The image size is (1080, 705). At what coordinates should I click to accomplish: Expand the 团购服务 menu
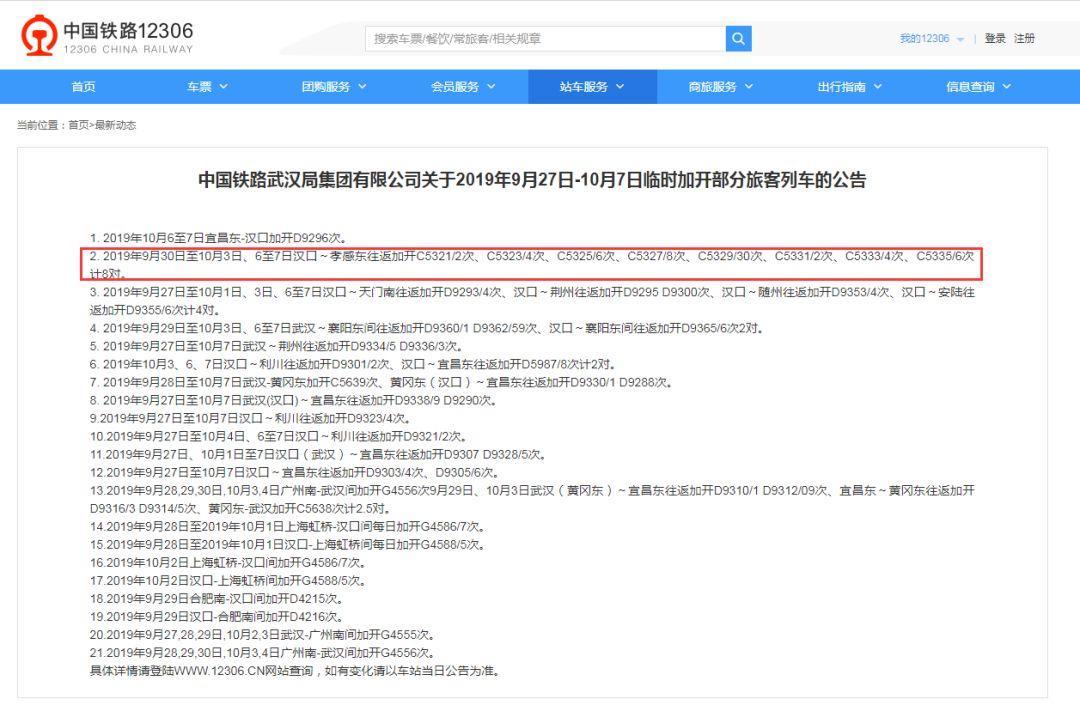click(x=334, y=87)
